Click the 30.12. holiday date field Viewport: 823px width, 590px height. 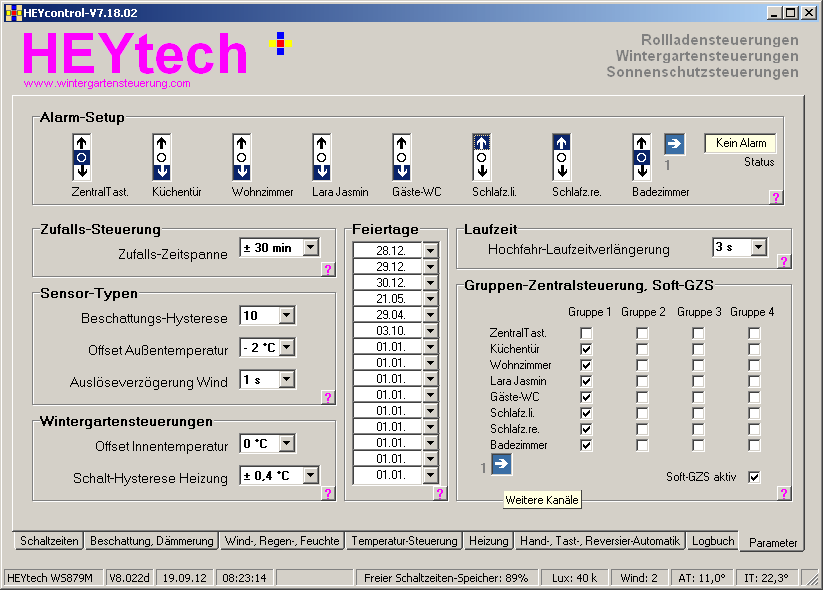pos(388,282)
